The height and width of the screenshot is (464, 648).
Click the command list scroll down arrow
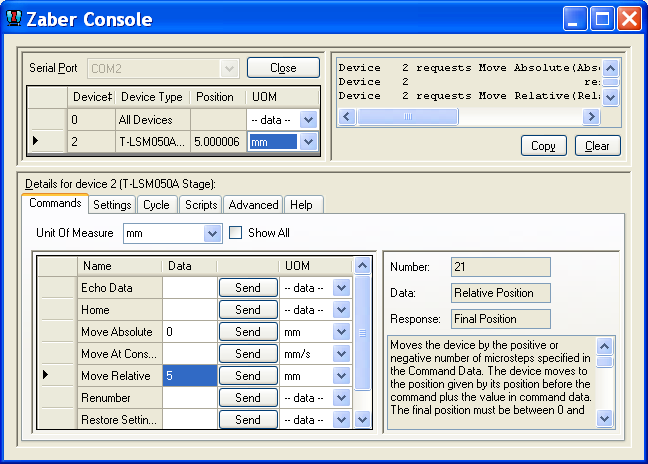point(362,420)
